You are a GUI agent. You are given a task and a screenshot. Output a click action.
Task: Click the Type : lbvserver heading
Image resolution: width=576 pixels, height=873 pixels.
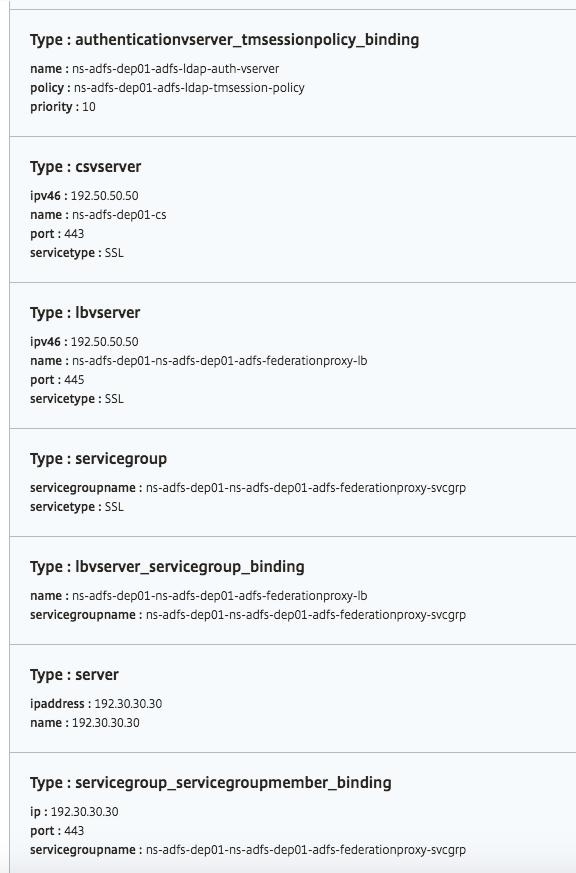tap(85, 313)
